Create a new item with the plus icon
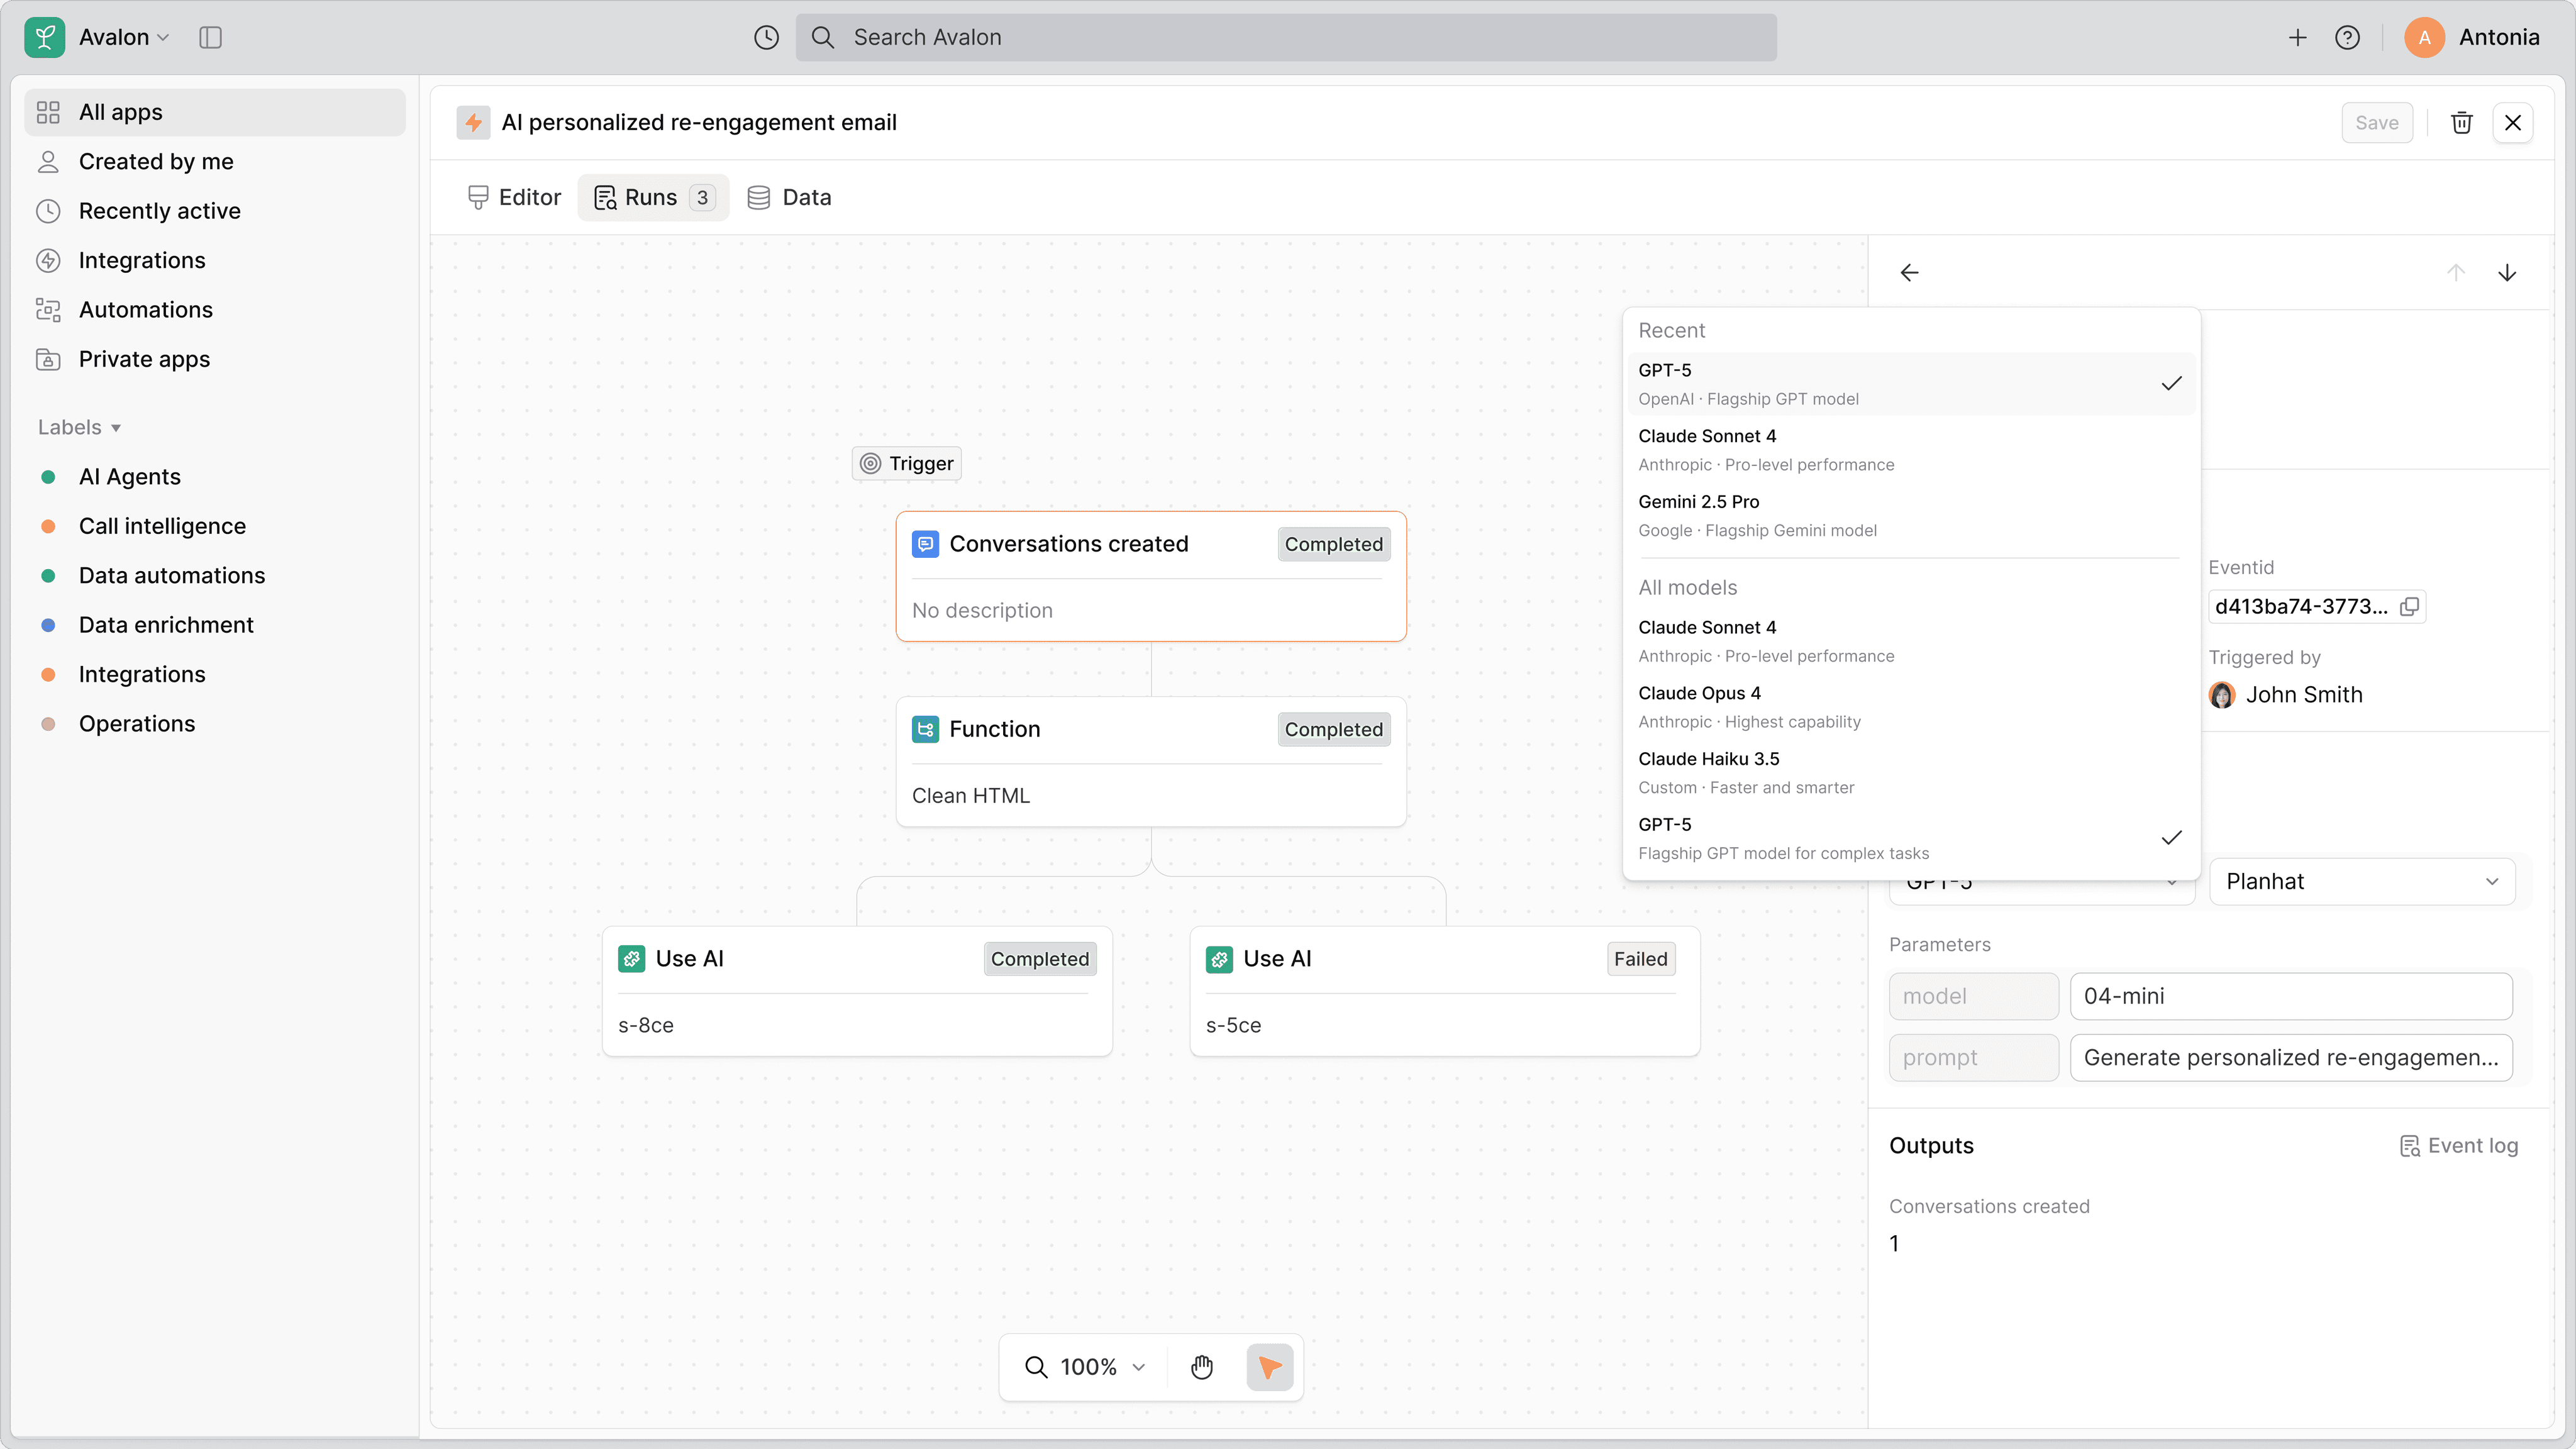 [x=2298, y=37]
